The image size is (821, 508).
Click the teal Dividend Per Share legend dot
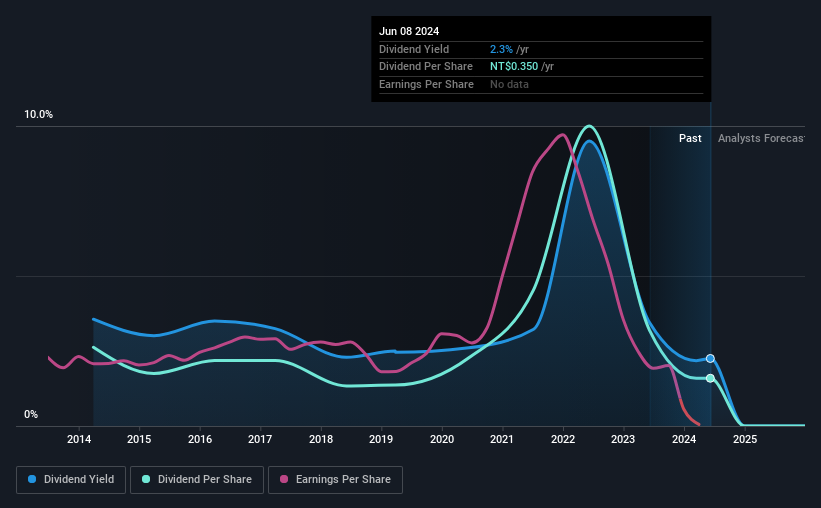(x=146, y=479)
